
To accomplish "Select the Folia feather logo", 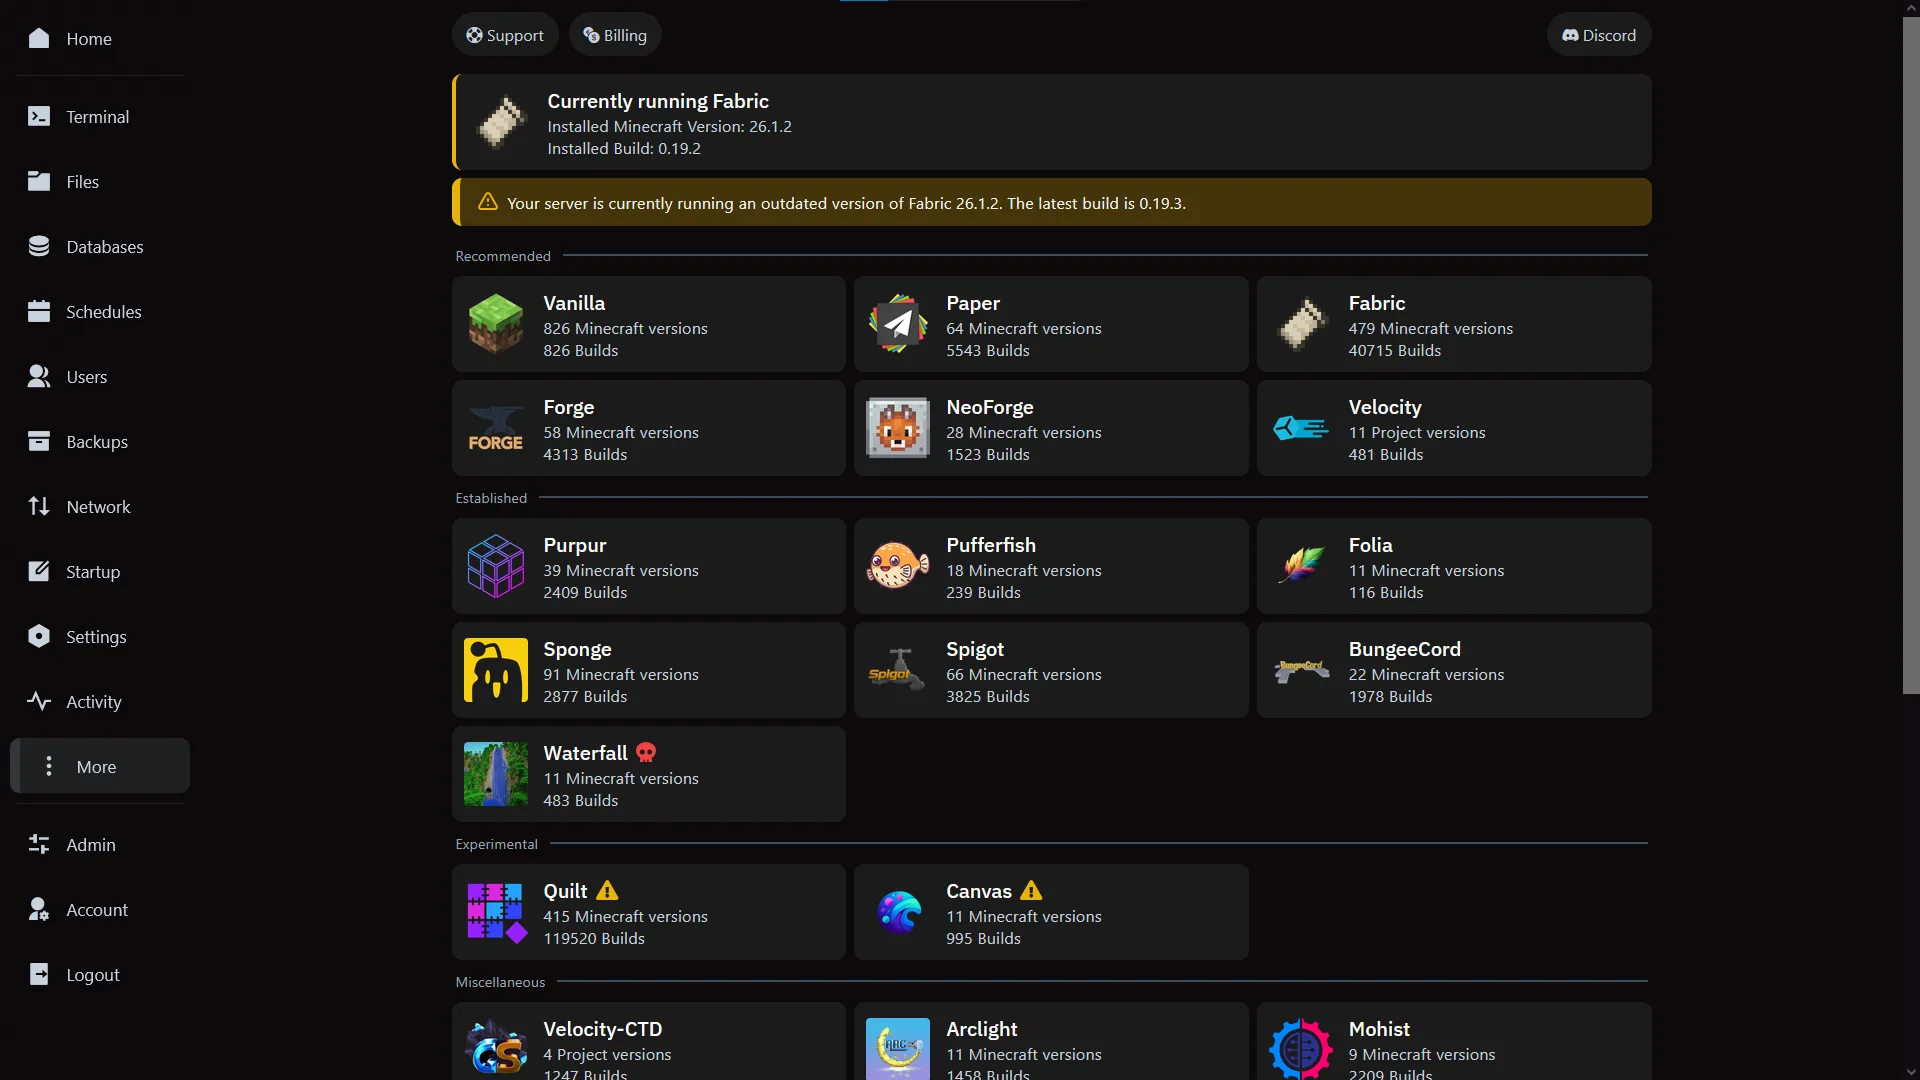I will point(1300,566).
